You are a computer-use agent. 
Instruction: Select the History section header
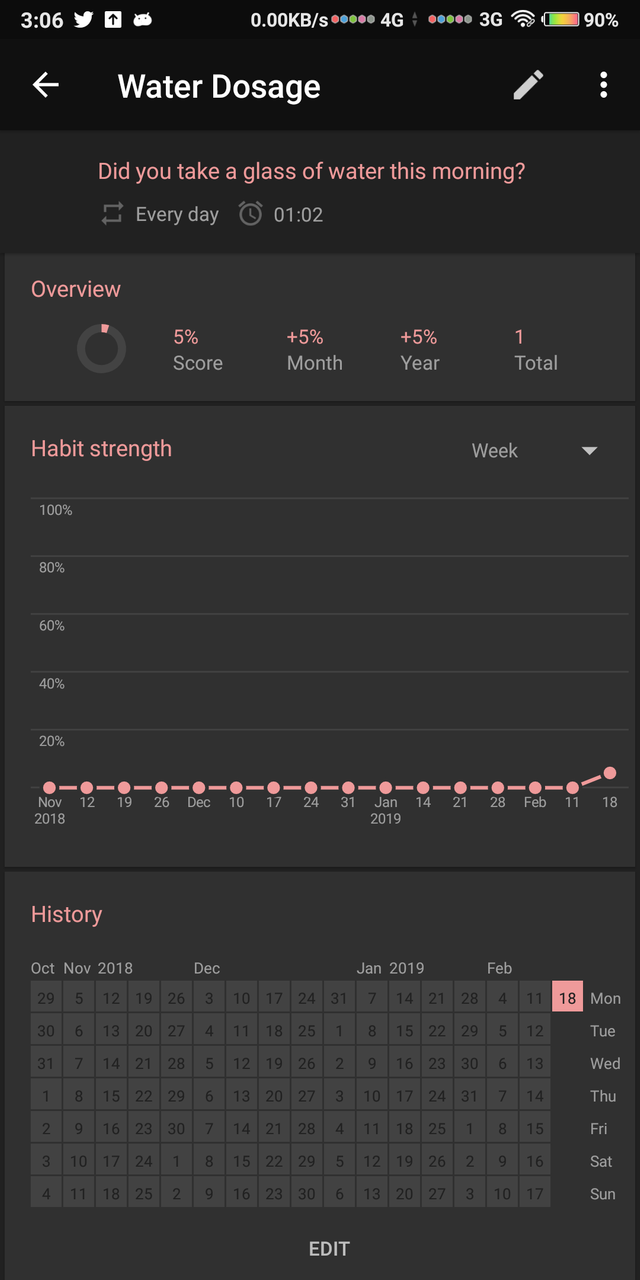(x=66, y=914)
